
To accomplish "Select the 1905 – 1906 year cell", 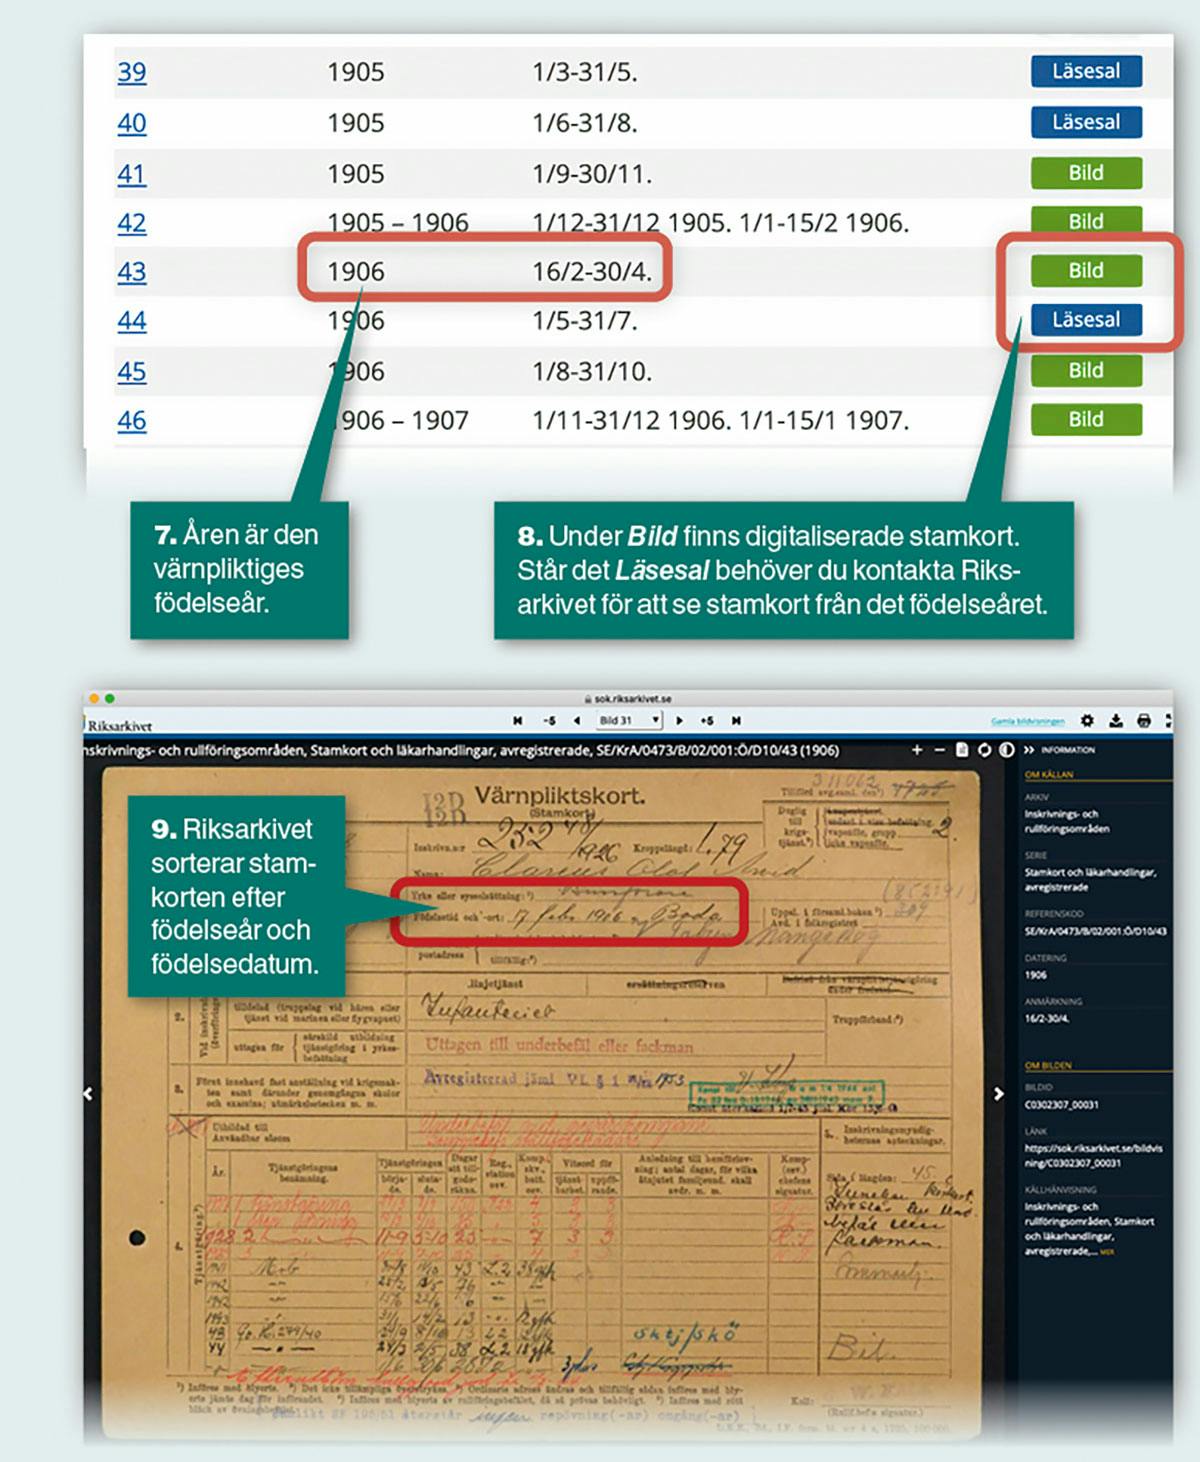I will 398,223.
